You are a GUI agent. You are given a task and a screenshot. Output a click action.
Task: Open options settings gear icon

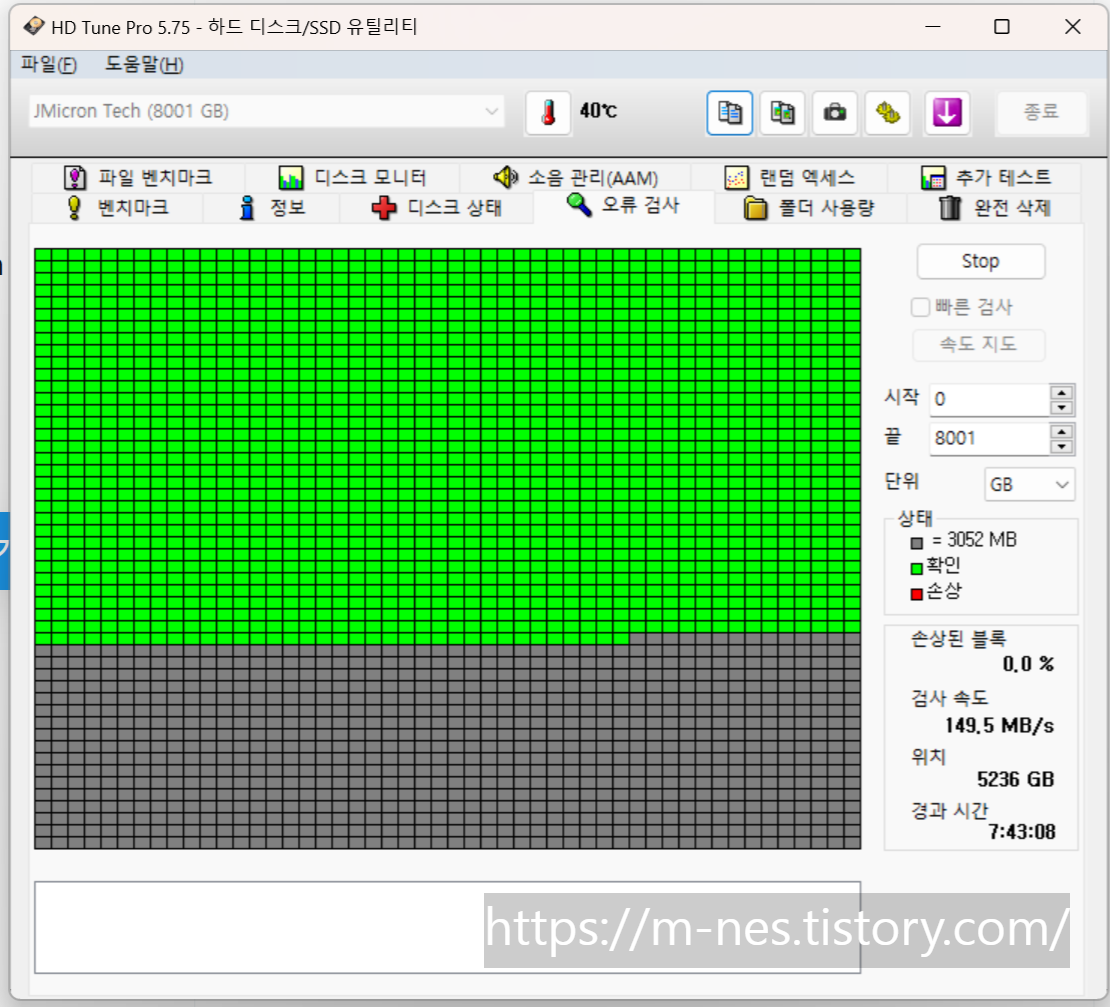pyautogui.click(x=888, y=113)
